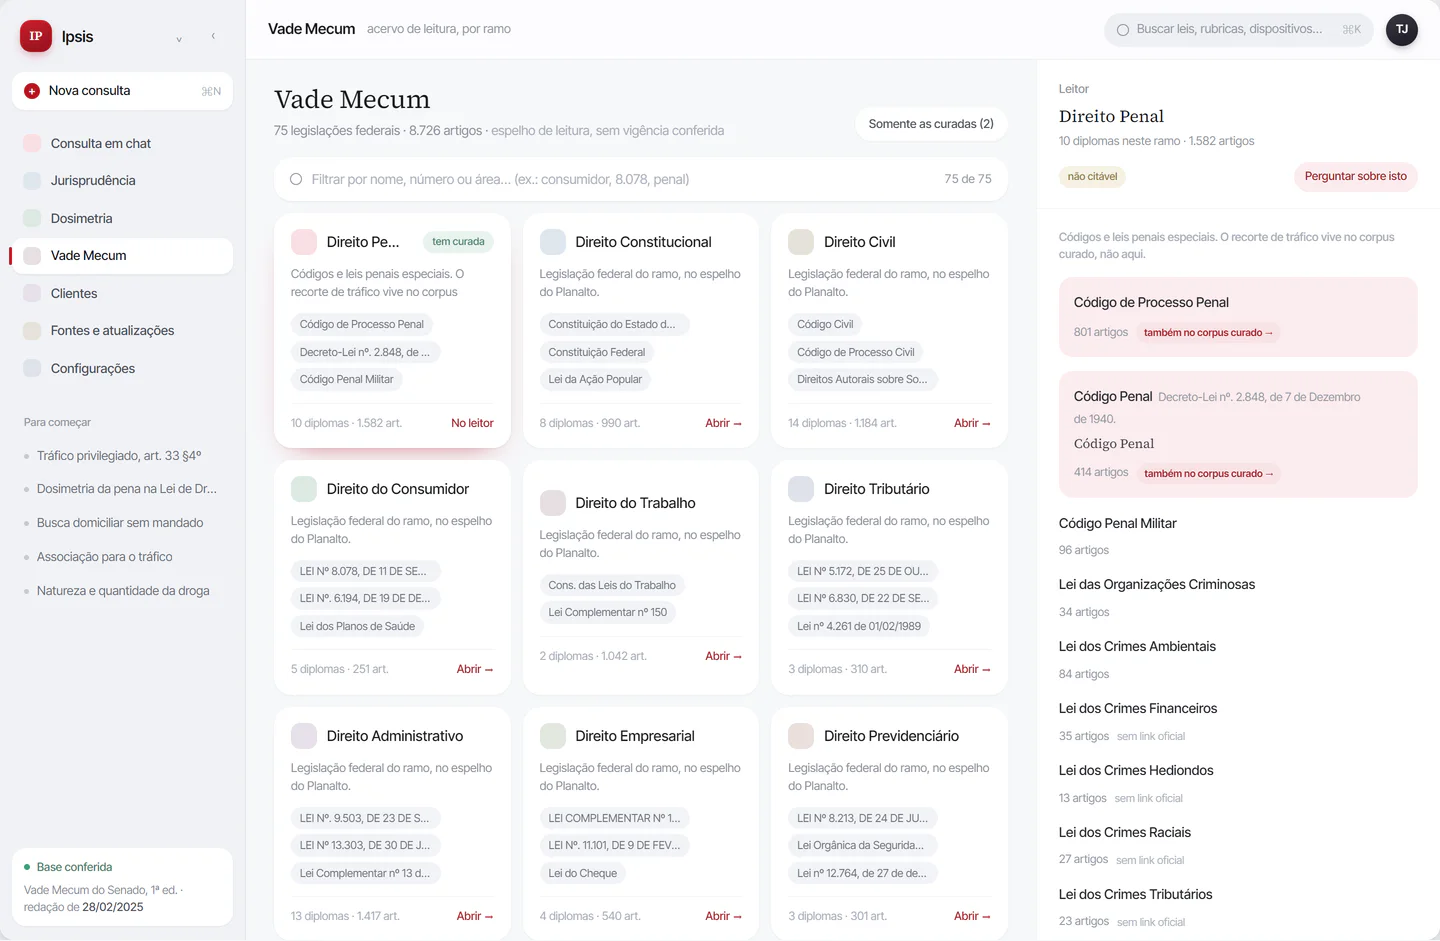
Task: Toggle Somente as curadas filter
Action: (931, 124)
